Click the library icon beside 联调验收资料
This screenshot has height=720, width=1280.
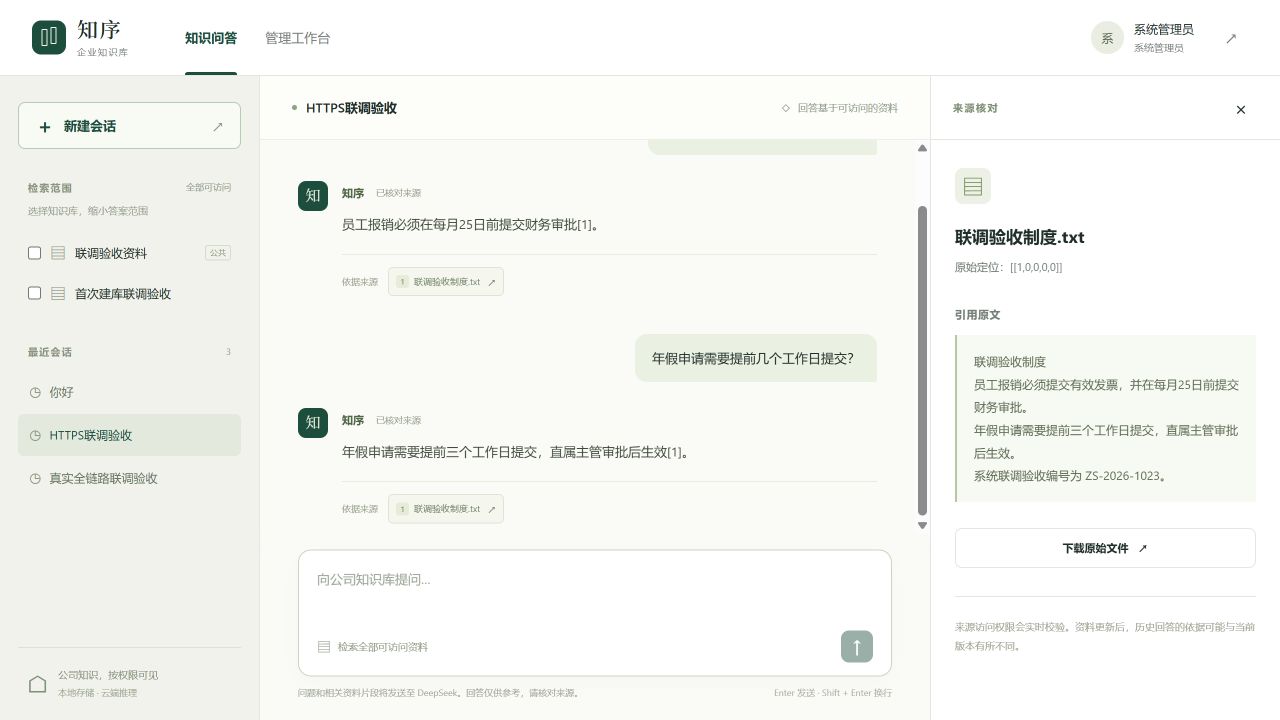[x=58, y=253]
